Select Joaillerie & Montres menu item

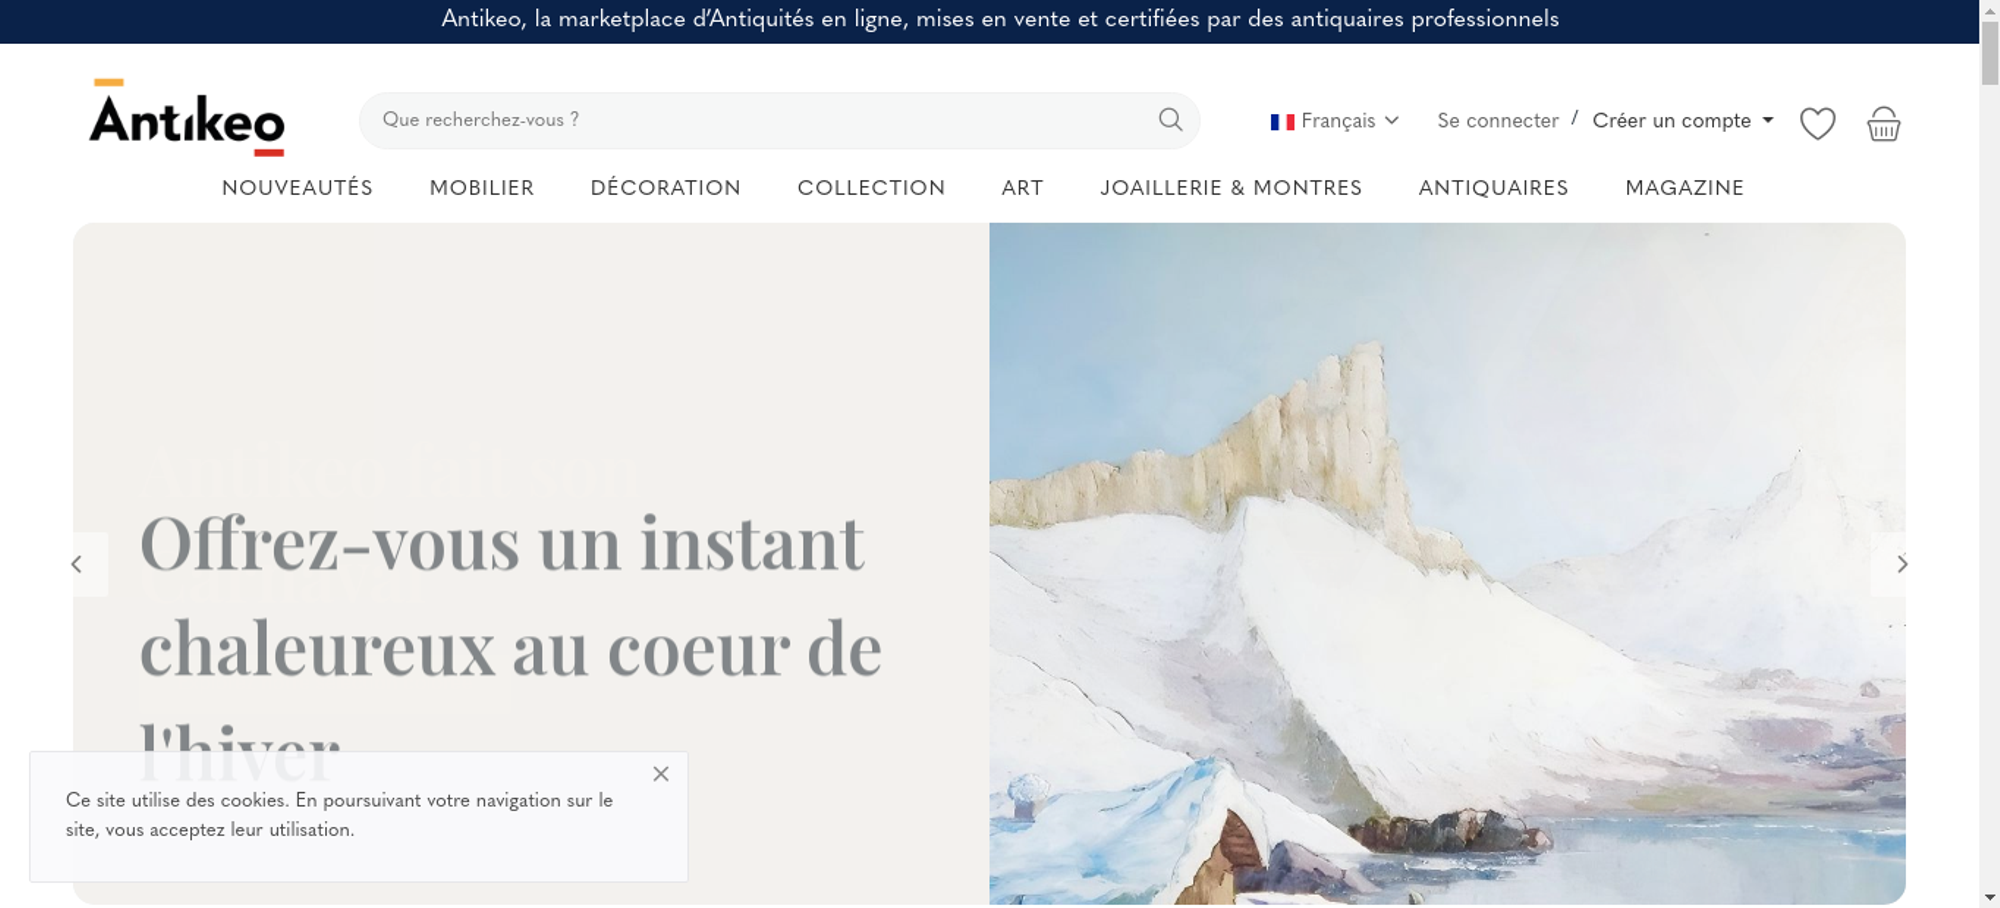[x=1231, y=188]
